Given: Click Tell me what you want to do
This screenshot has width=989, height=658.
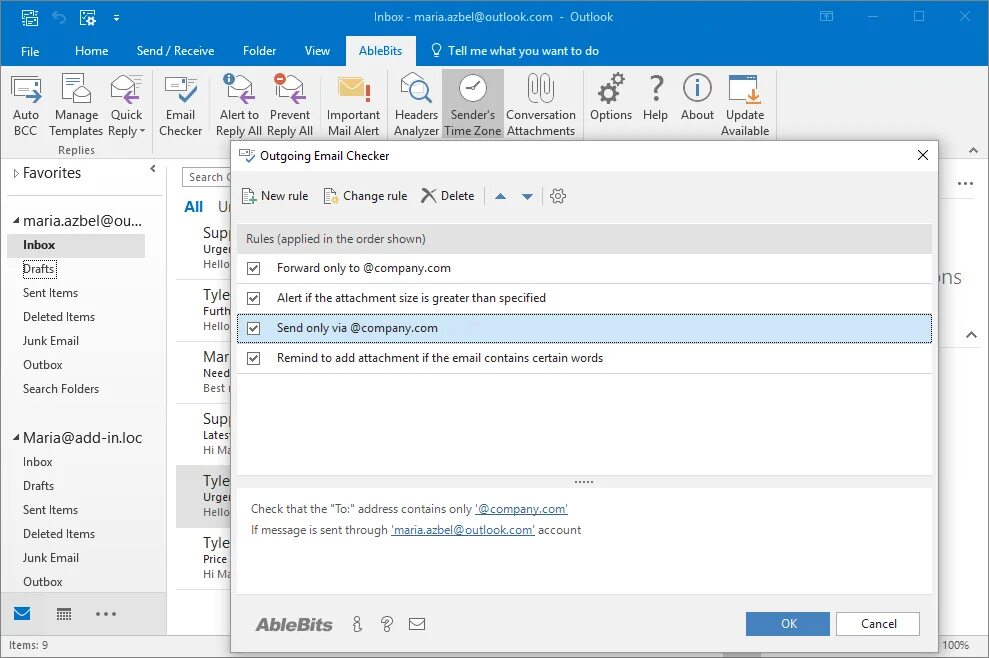Looking at the screenshot, I should pos(515,51).
